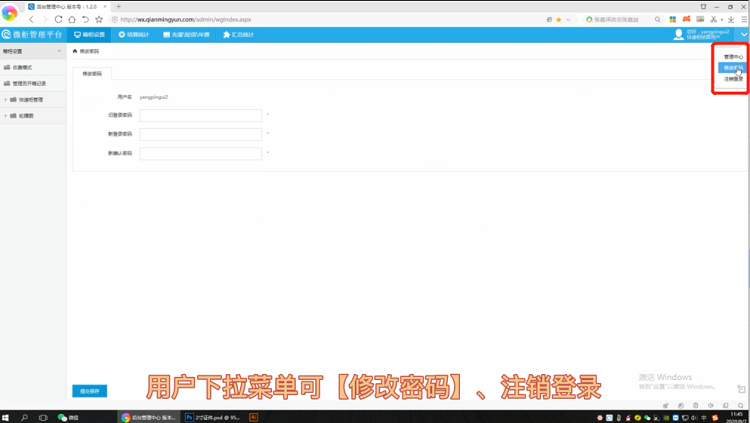The height and width of the screenshot is (423, 750).
Task: Click the user avatar icon in the header
Action: tap(679, 35)
